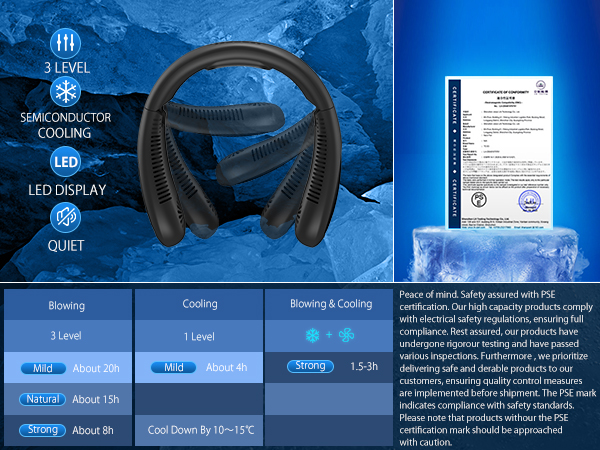Click the 'SEMICONDUCTOR COOLING' label
The width and height of the screenshot is (600, 450).
pos(65,125)
